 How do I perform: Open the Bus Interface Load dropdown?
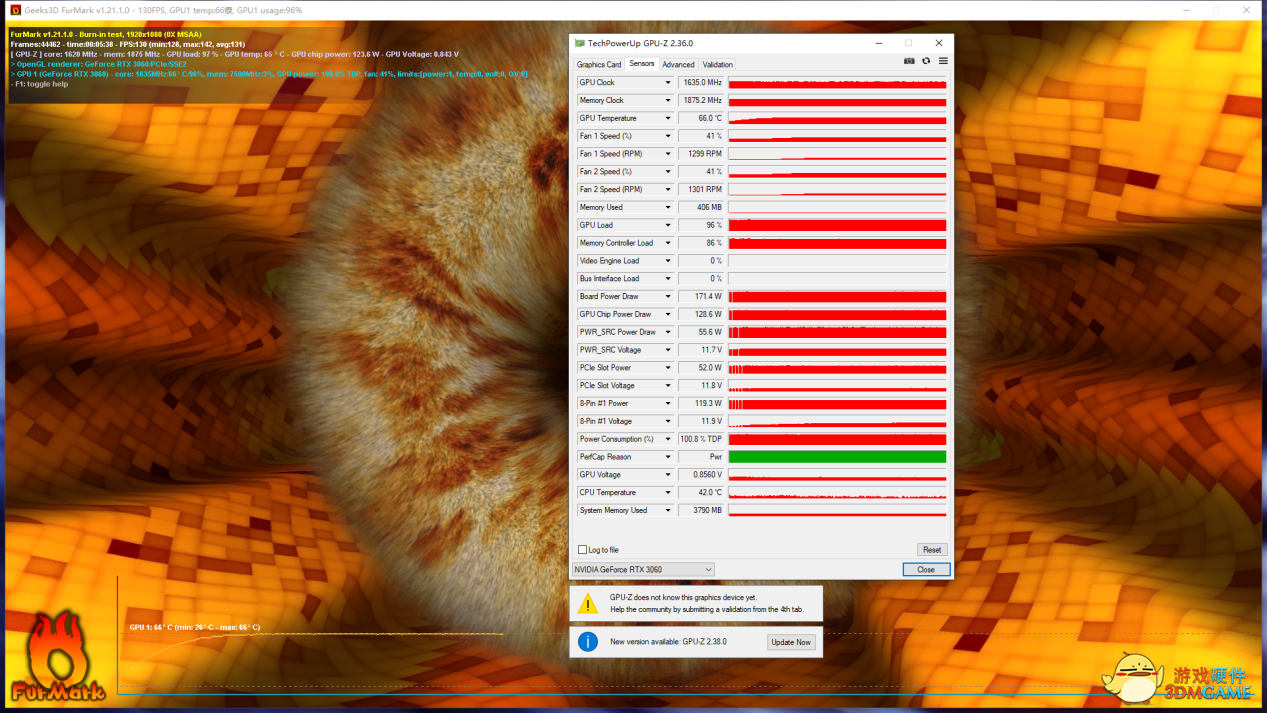click(x=668, y=279)
